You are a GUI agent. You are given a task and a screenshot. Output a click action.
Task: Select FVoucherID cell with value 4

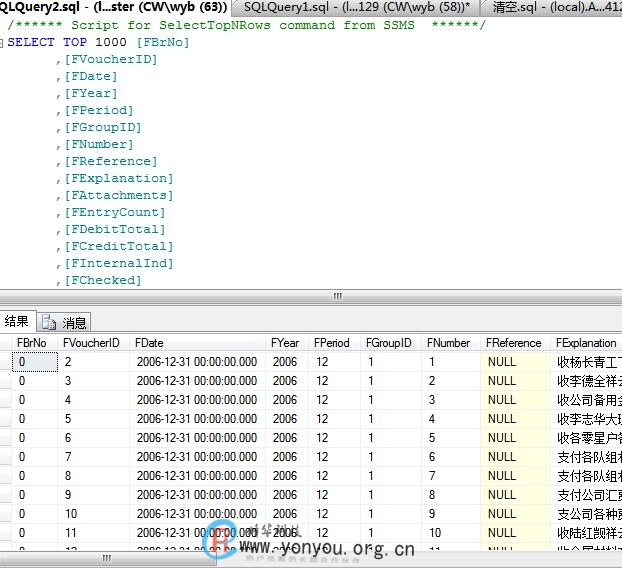pyautogui.click(x=94, y=400)
